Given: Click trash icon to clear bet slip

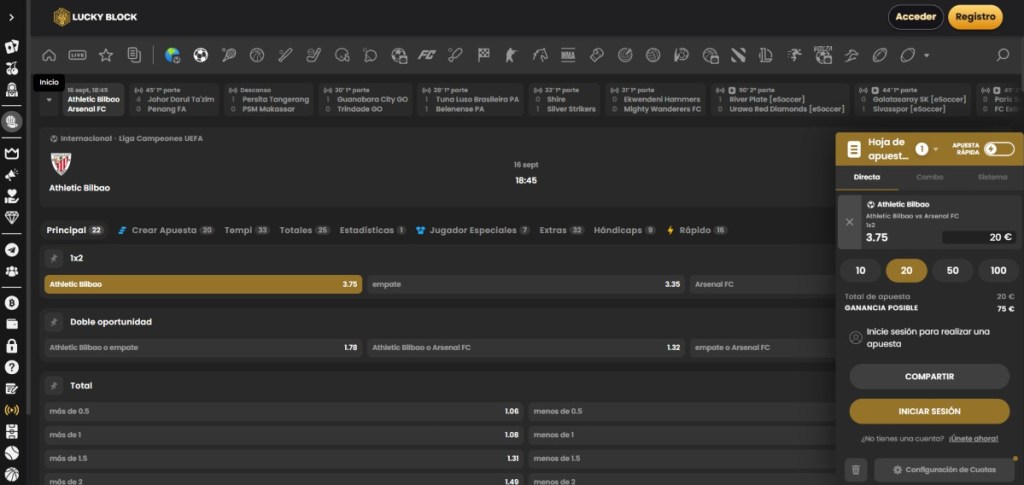Looking at the screenshot, I should tap(855, 469).
